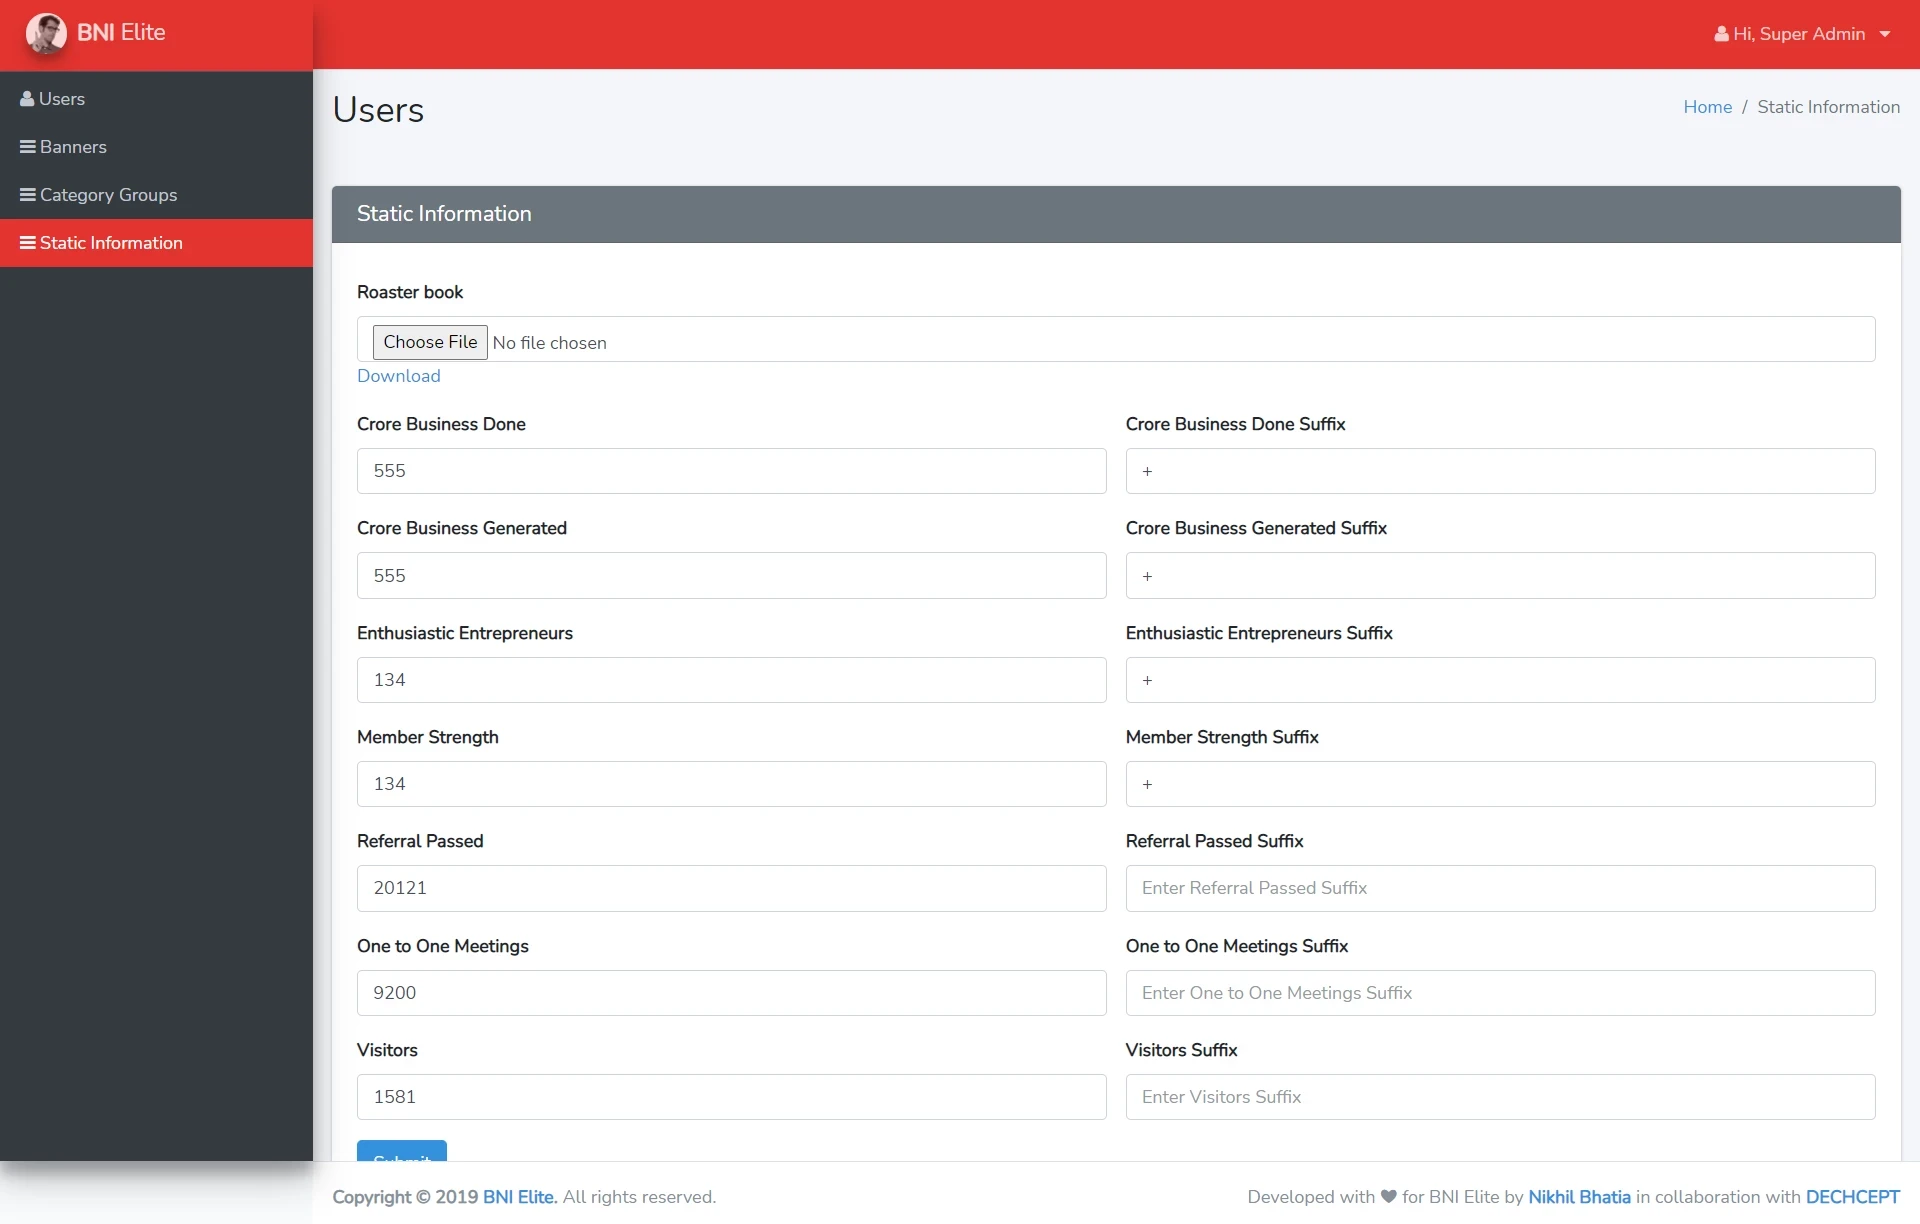Image resolution: width=1920 pixels, height=1224 pixels.
Task: Click the bars icon beside Category Groups
Action: (28, 195)
